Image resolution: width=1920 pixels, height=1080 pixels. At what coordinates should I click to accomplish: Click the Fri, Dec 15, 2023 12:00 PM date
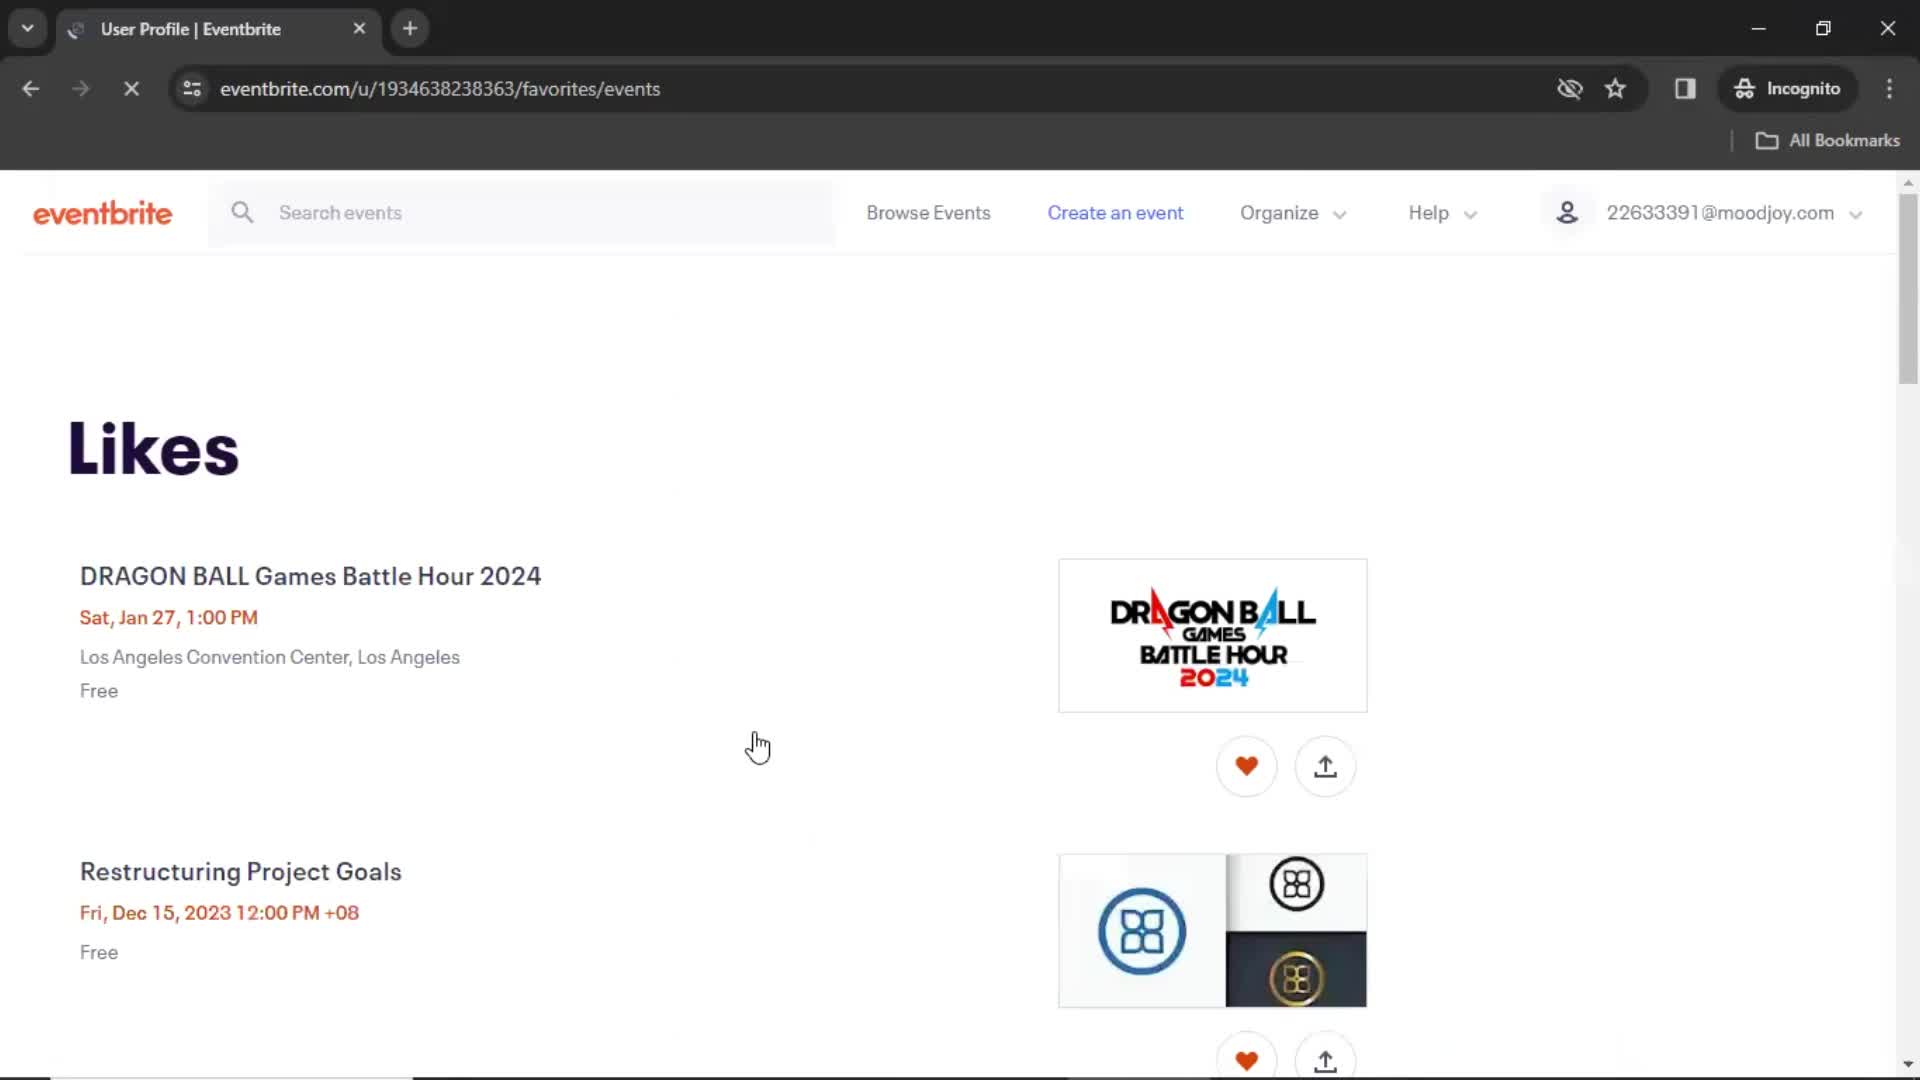[219, 912]
